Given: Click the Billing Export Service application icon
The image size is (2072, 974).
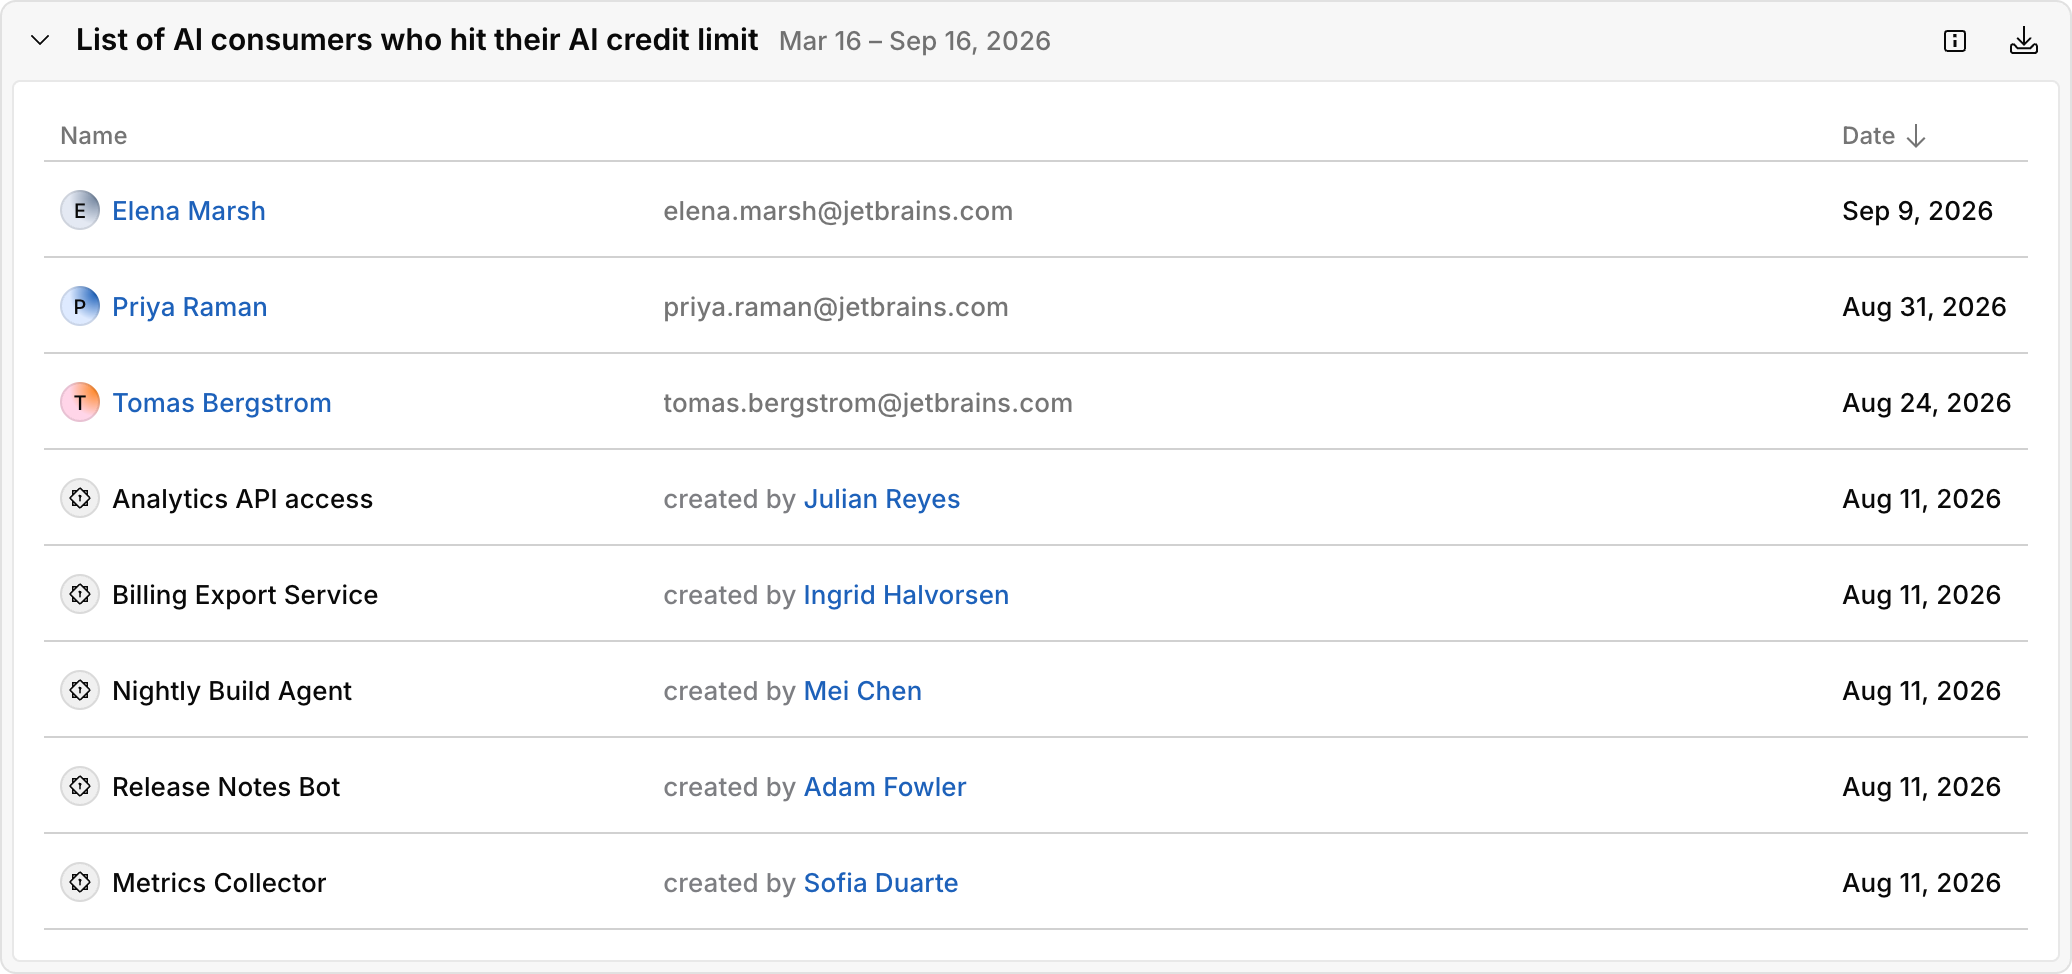Looking at the screenshot, I should [x=80, y=595].
